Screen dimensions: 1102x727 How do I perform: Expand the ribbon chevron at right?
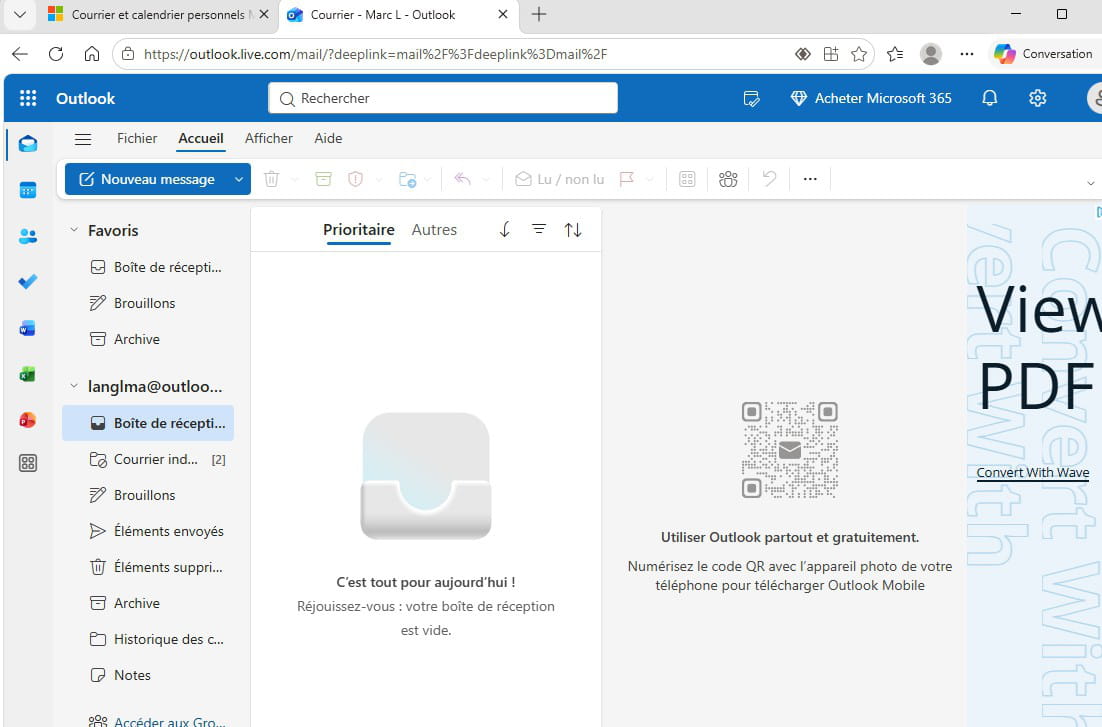(1091, 183)
